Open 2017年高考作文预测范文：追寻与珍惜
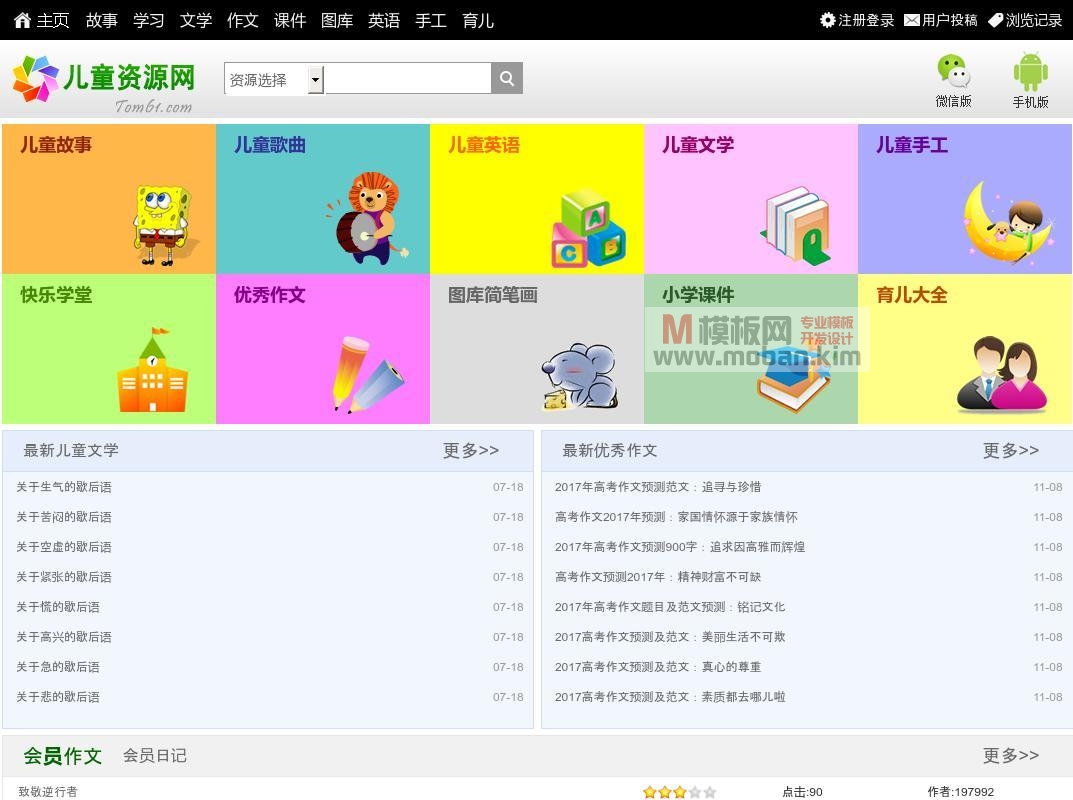Screen dimensions: 1073x800 pos(658,487)
